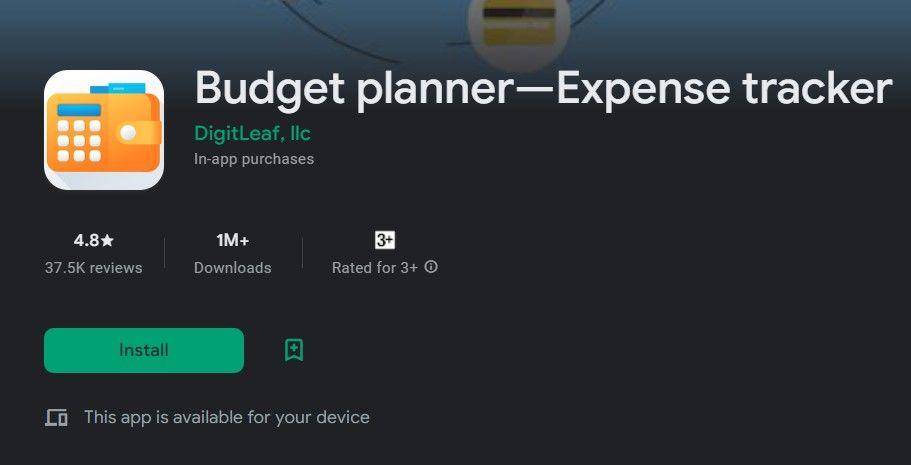Click the devices icon beside availability text
Viewport: 911px width, 465px height.
[56, 417]
